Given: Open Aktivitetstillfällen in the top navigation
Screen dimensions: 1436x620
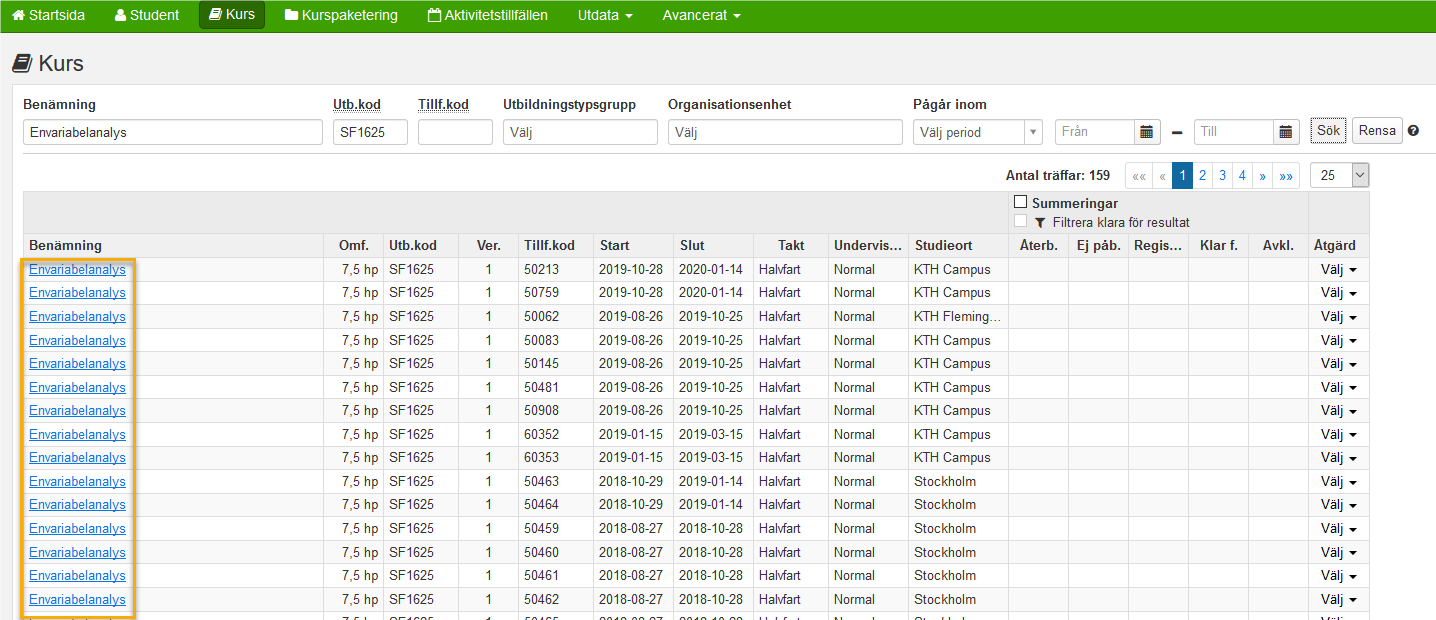Looking at the screenshot, I should [x=488, y=15].
